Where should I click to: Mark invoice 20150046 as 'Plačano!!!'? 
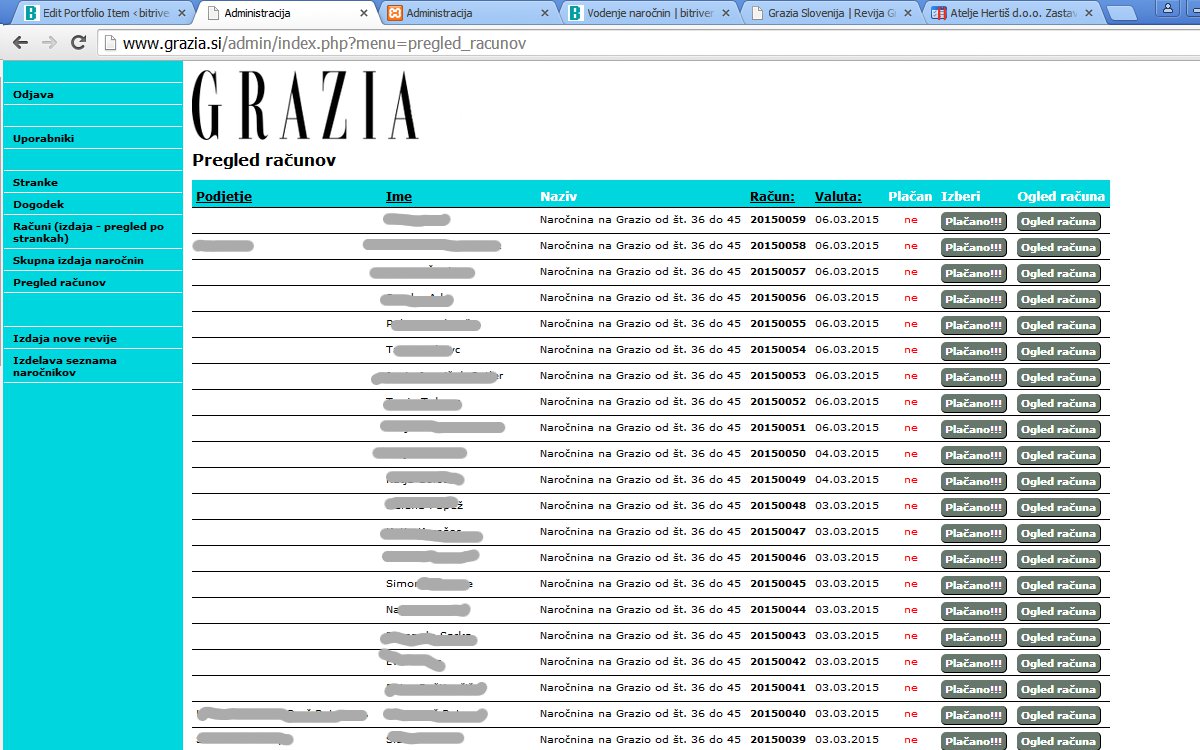974,559
